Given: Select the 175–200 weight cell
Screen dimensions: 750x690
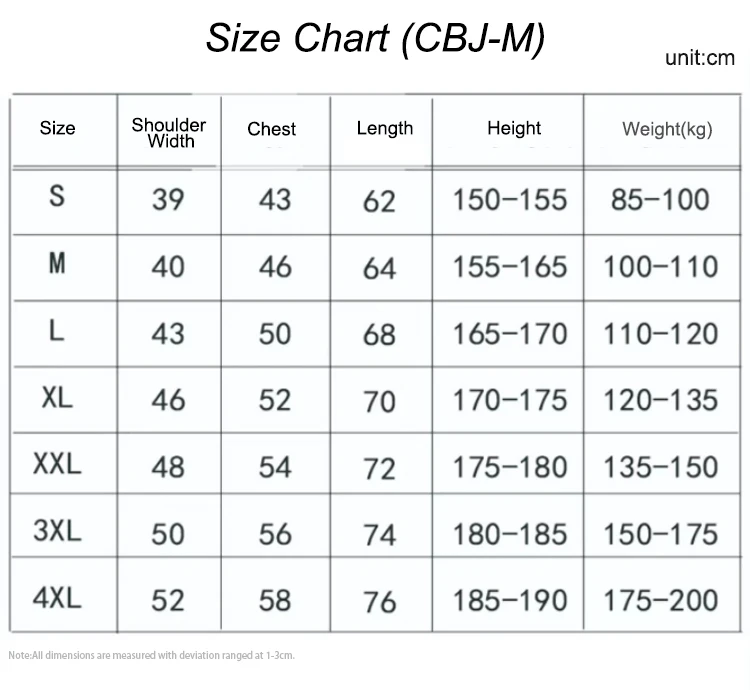Looking at the screenshot, I should tap(660, 600).
